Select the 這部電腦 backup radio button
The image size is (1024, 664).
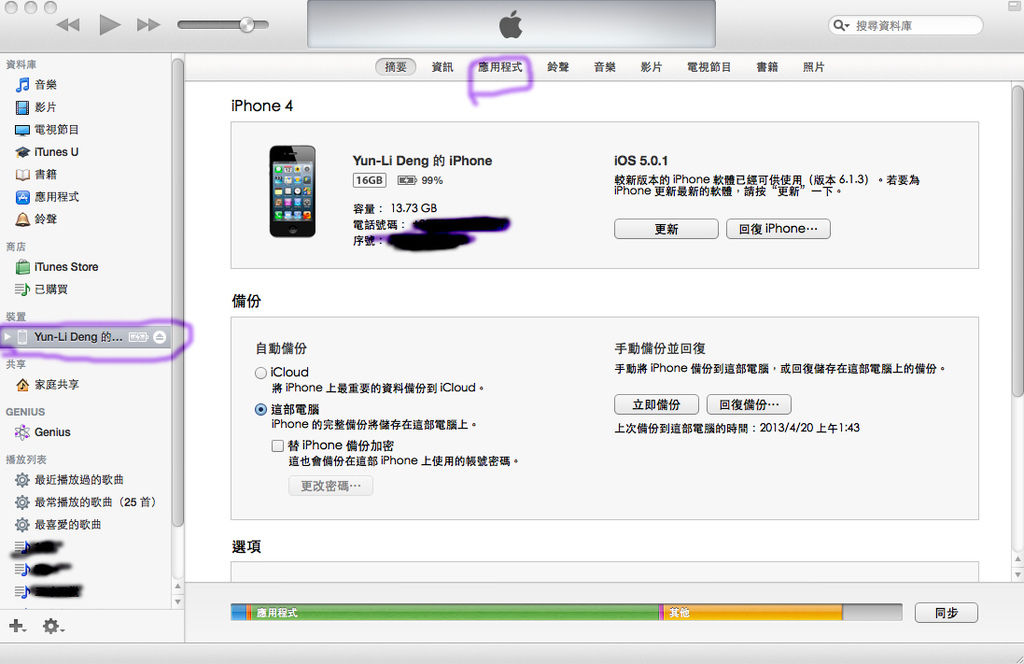pyautogui.click(x=261, y=410)
